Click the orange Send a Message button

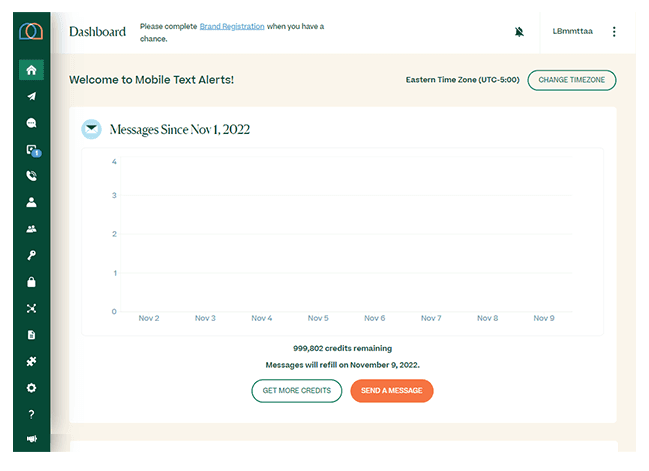click(x=391, y=391)
